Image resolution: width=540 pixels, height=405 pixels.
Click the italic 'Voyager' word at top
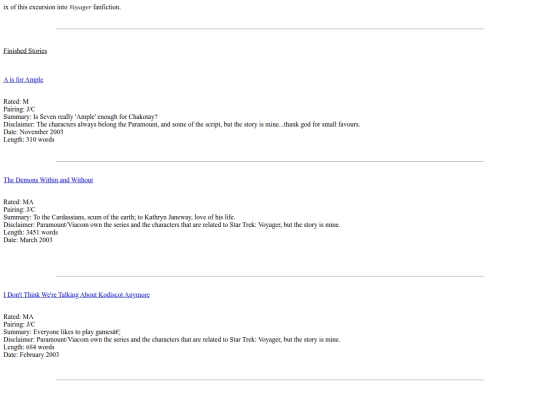[80, 7]
